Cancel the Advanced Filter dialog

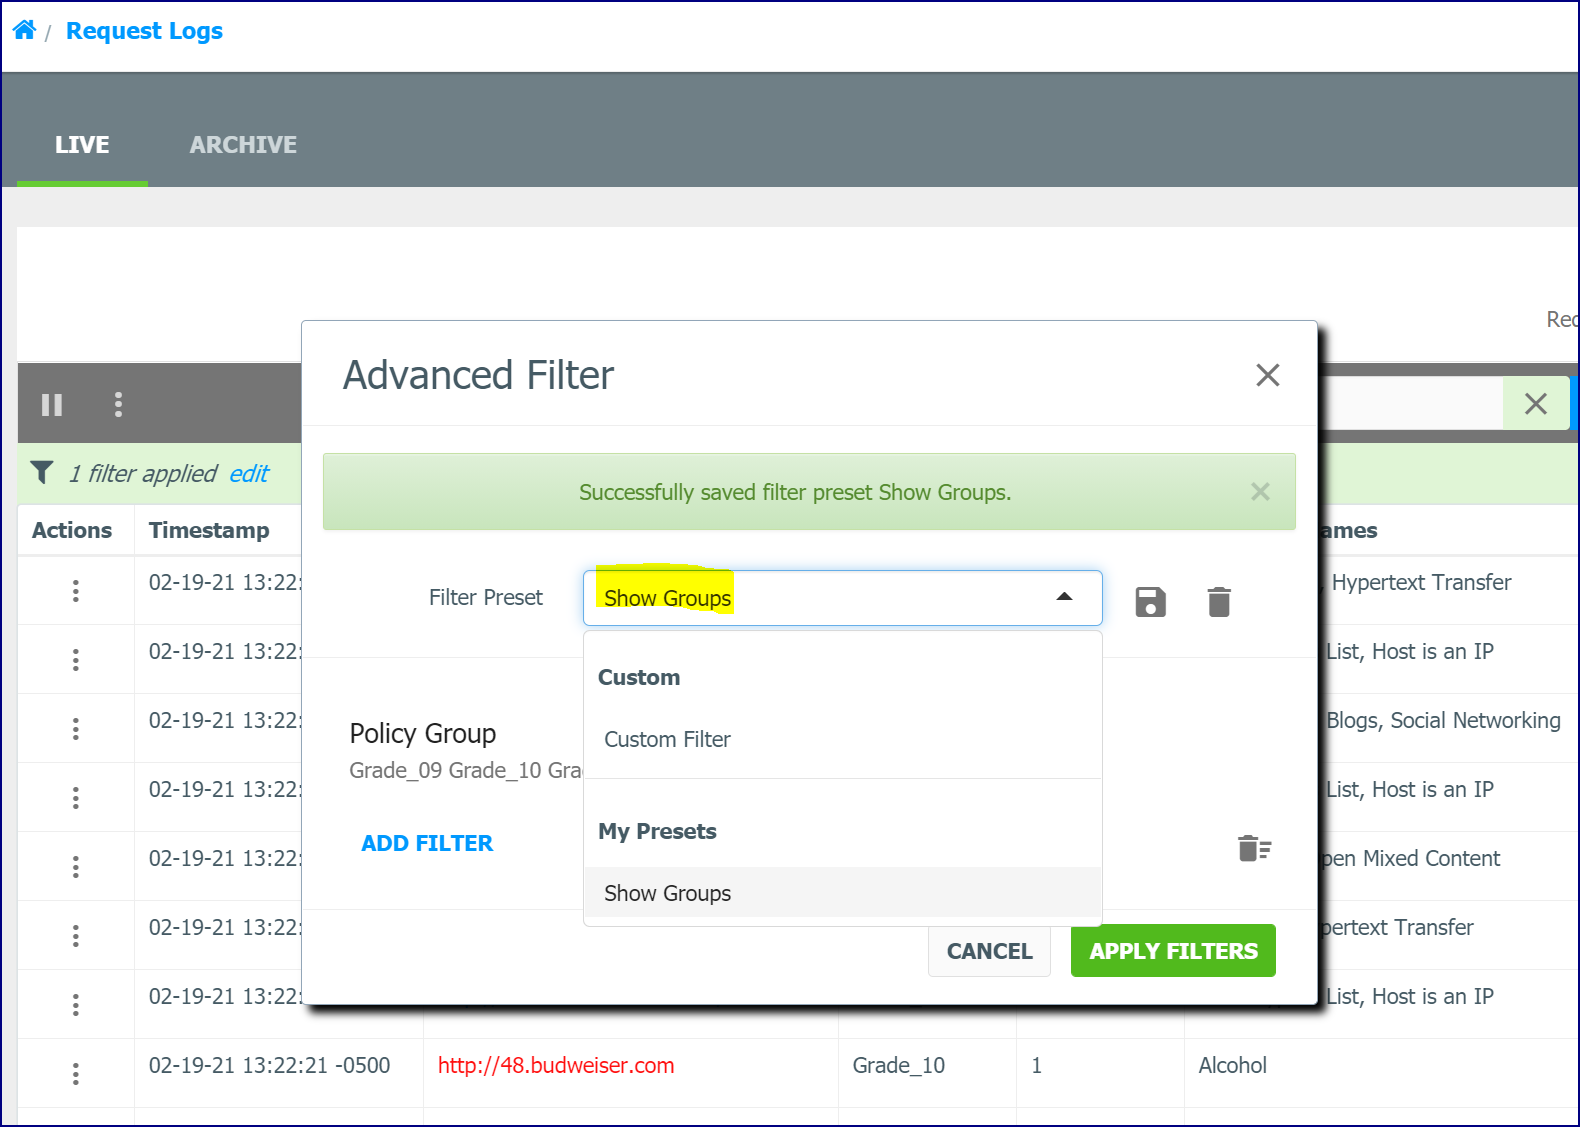point(989,951)
